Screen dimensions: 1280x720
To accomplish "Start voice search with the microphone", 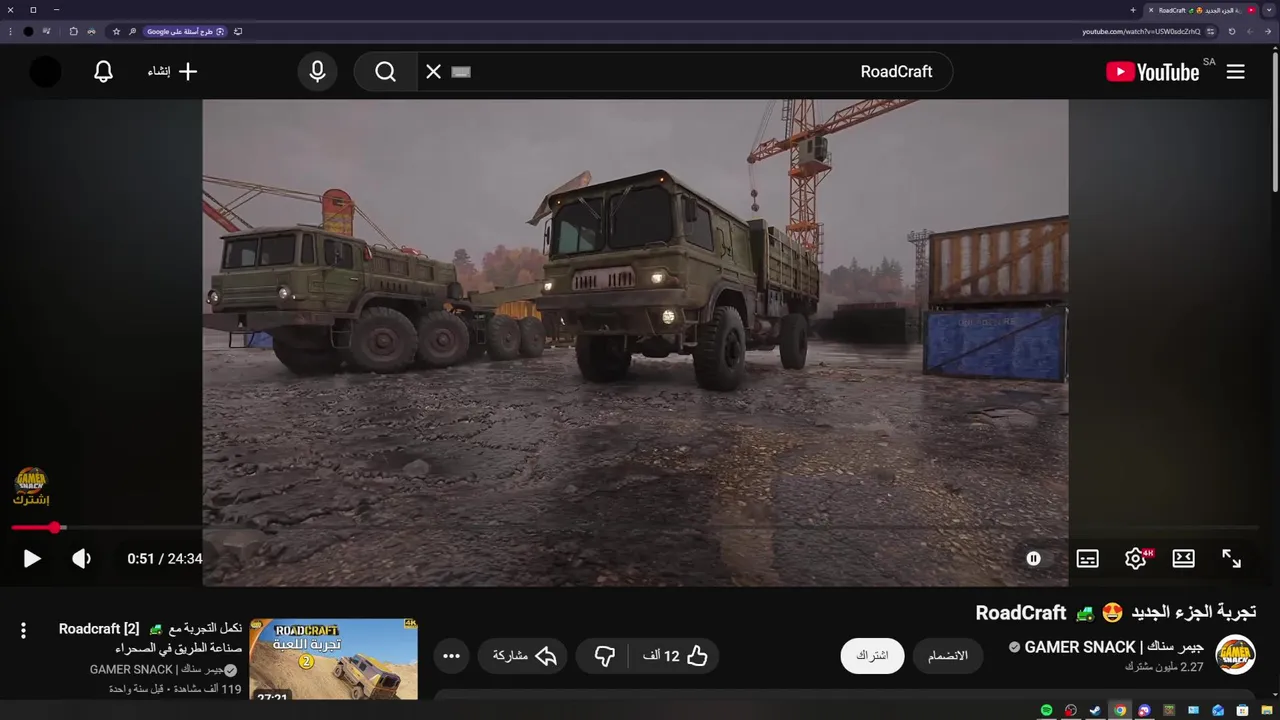I will click(317, 72).
